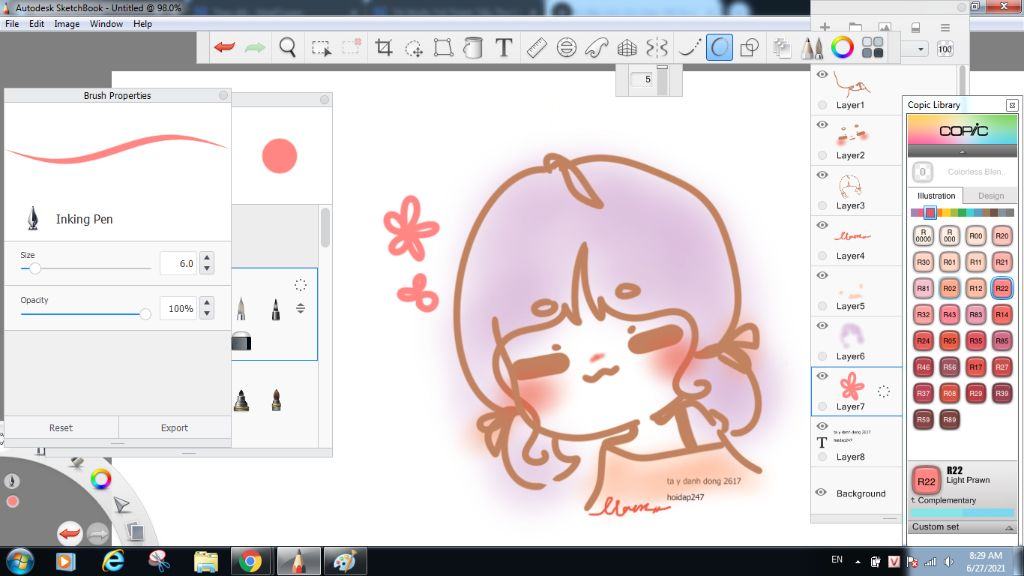The height and width of the screenshot is (576, 1024).
Task: Hide Layer5 using its eye icon
Action: point(822,276)
